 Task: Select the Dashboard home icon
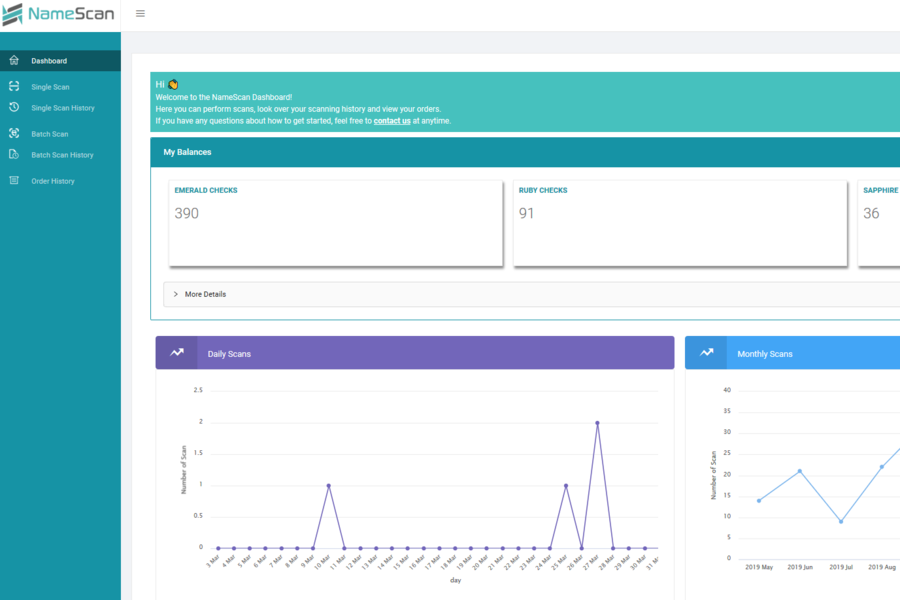click(13, 61)
